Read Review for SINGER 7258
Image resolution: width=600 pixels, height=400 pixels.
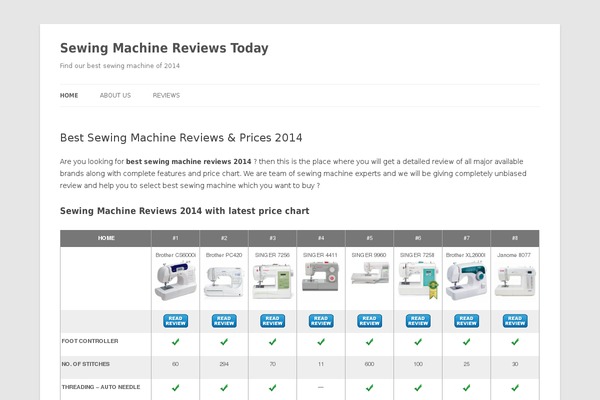point(418,321)
